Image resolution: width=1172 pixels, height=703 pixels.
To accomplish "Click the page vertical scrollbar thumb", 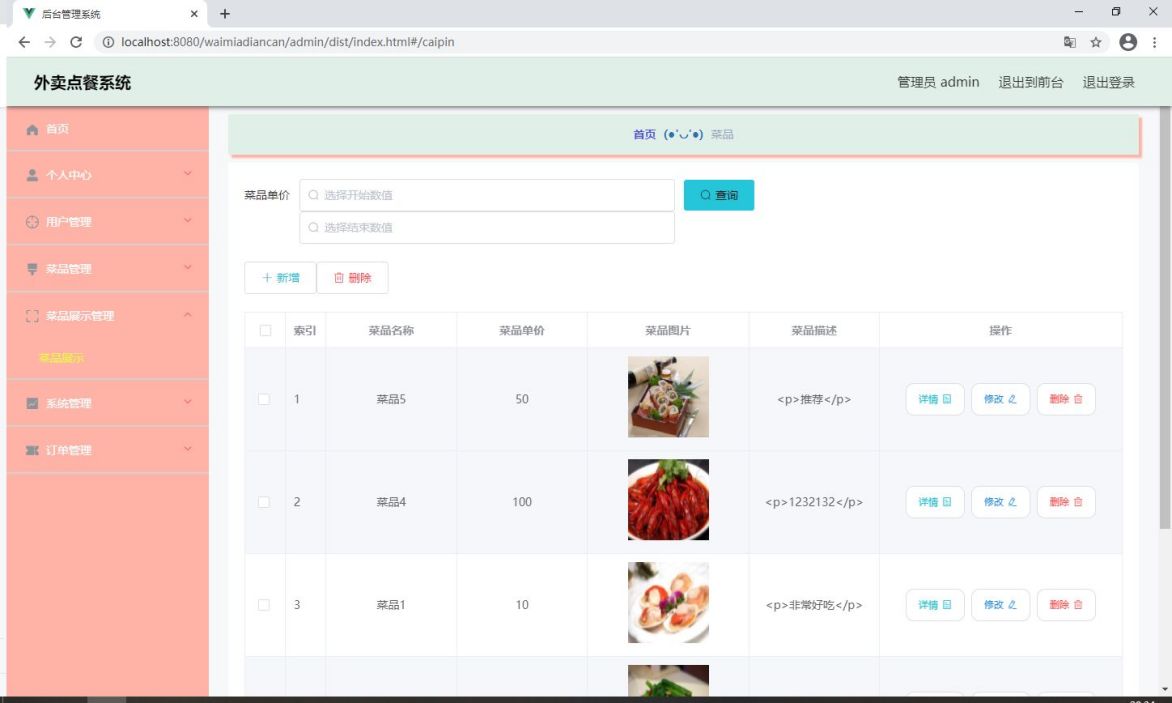I will (1165, 318).
